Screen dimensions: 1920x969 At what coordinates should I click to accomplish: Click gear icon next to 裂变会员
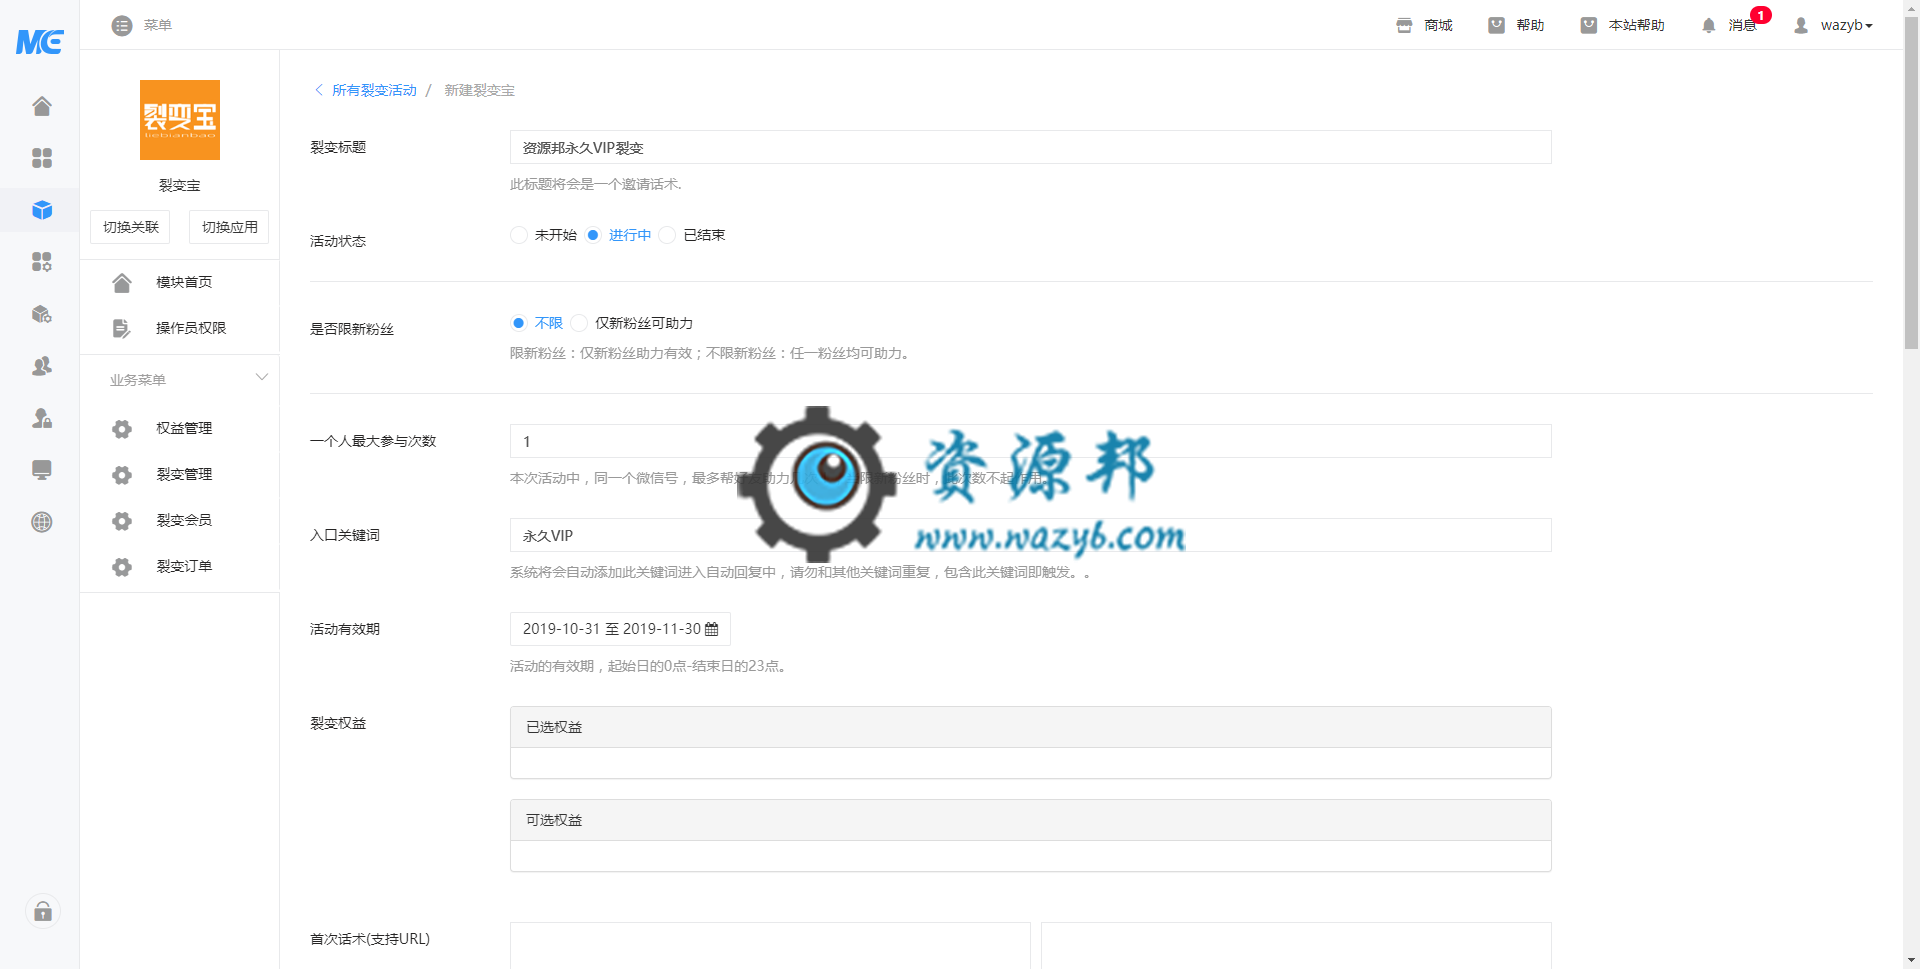122,520
